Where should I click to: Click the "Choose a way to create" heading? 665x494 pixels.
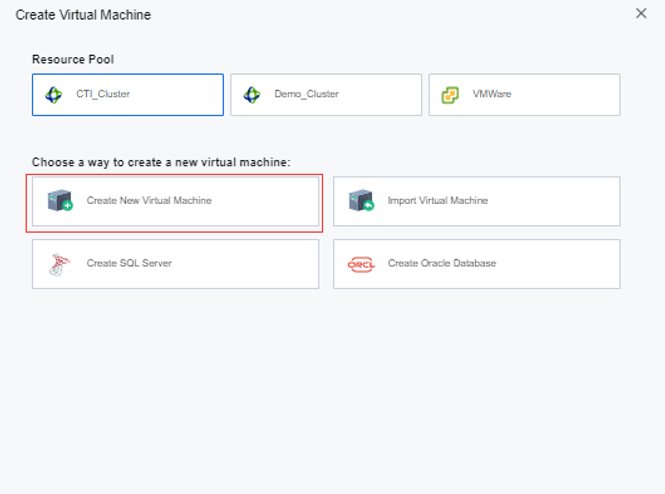161,162
